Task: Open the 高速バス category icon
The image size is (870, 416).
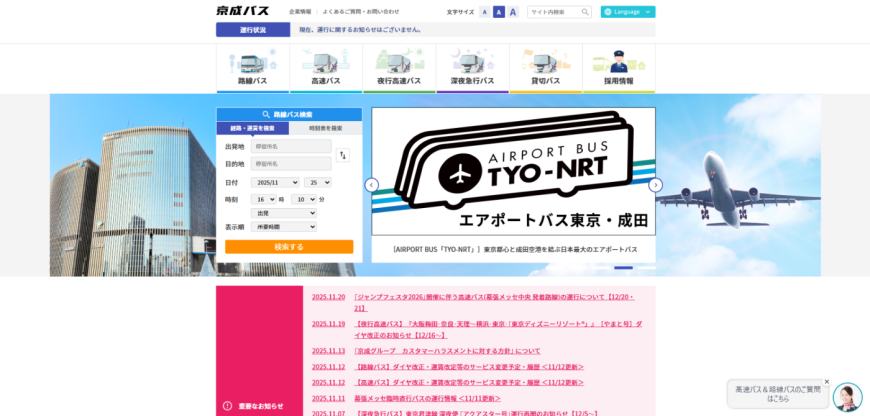Action: pyautogui.click(x=326, y=68)
